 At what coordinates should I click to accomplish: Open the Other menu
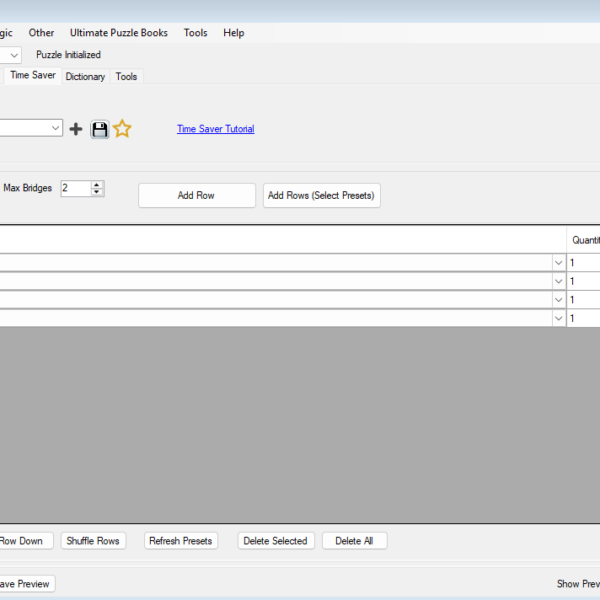tap(41, 33)
